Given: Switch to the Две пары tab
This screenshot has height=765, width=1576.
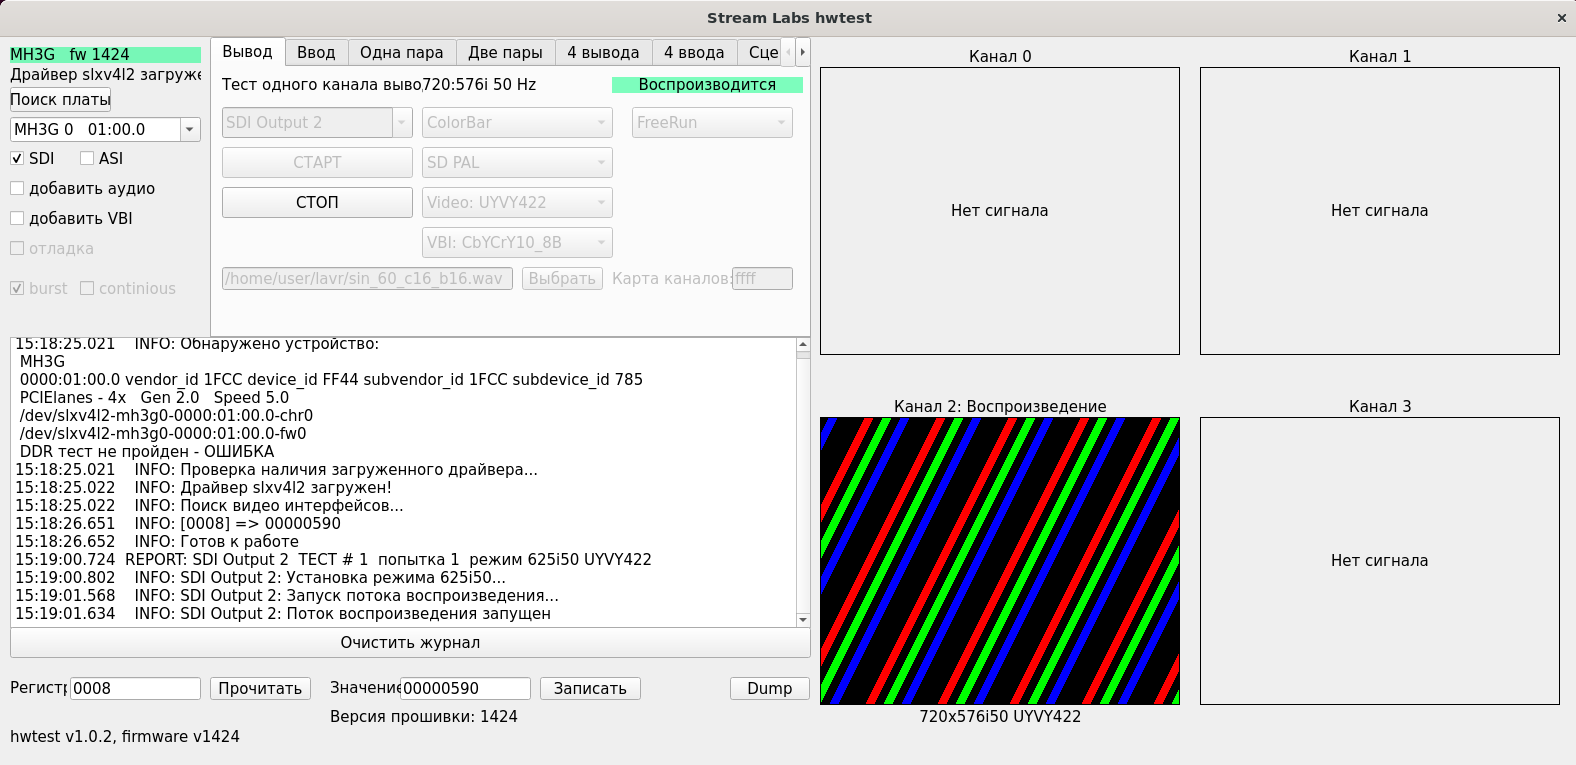Looking at the screenshot, I should click(x=505, y=53).
